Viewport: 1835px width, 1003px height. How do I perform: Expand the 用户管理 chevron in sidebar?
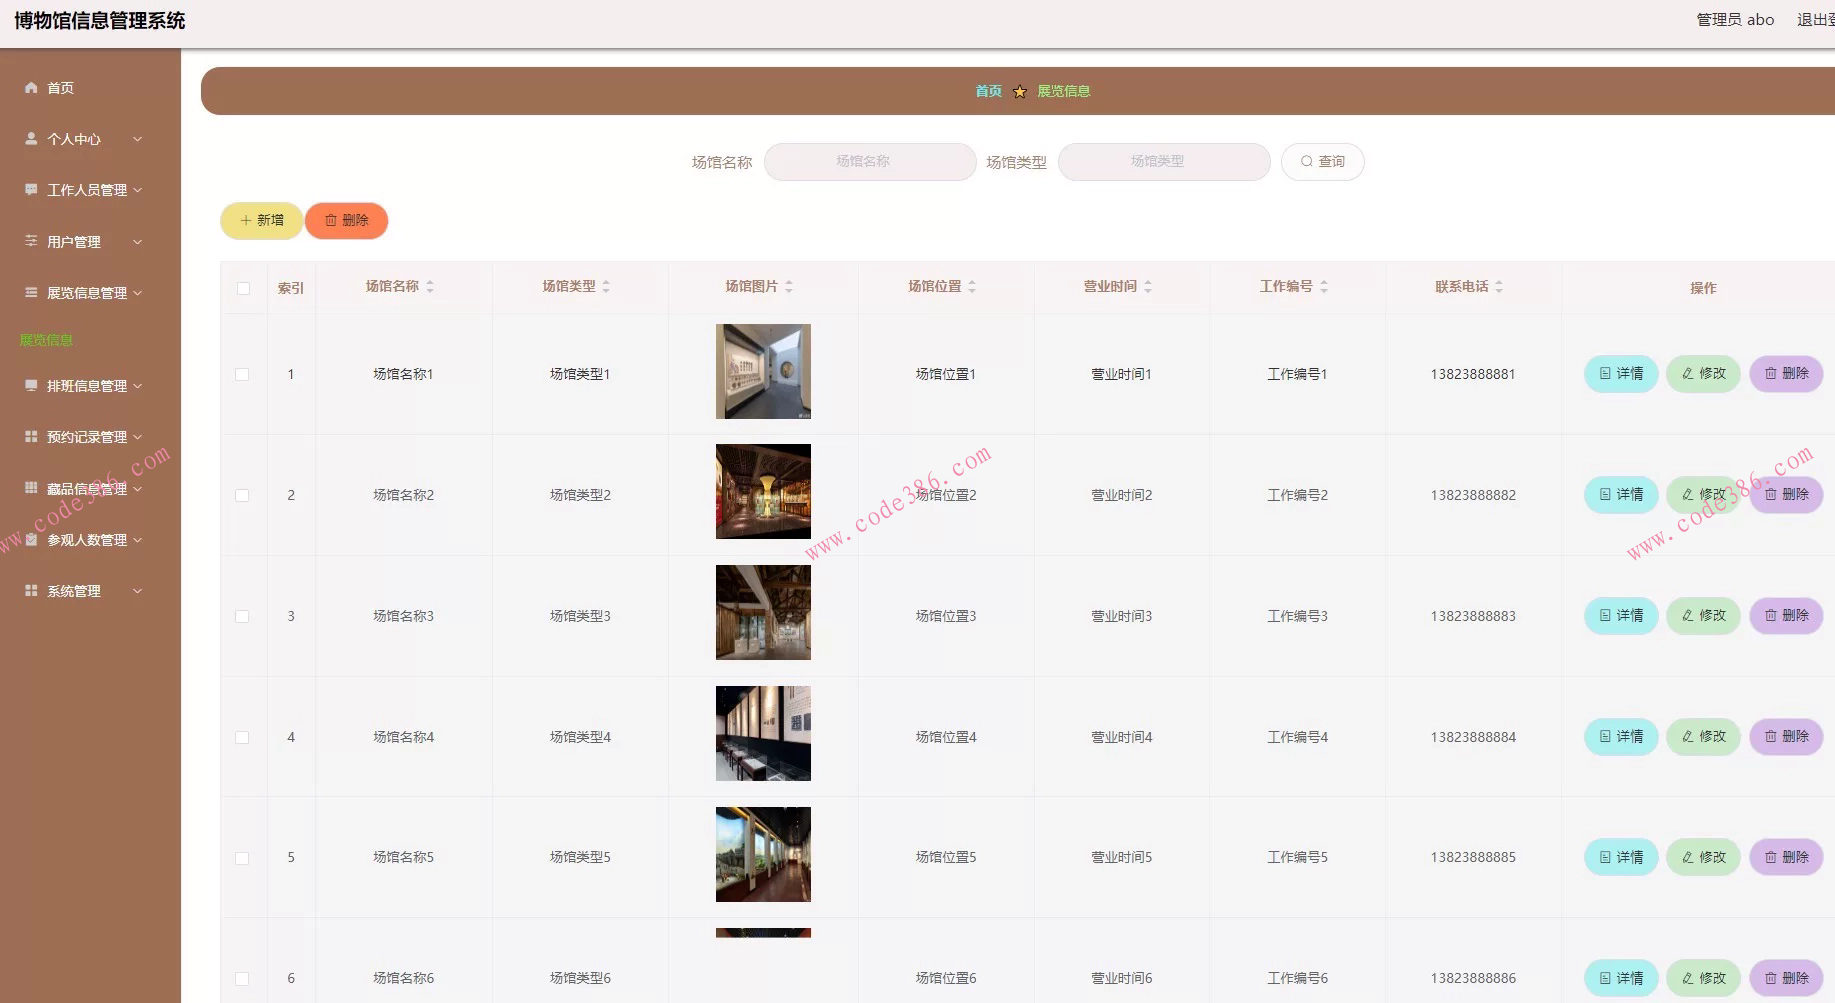(x=137, y=242)
